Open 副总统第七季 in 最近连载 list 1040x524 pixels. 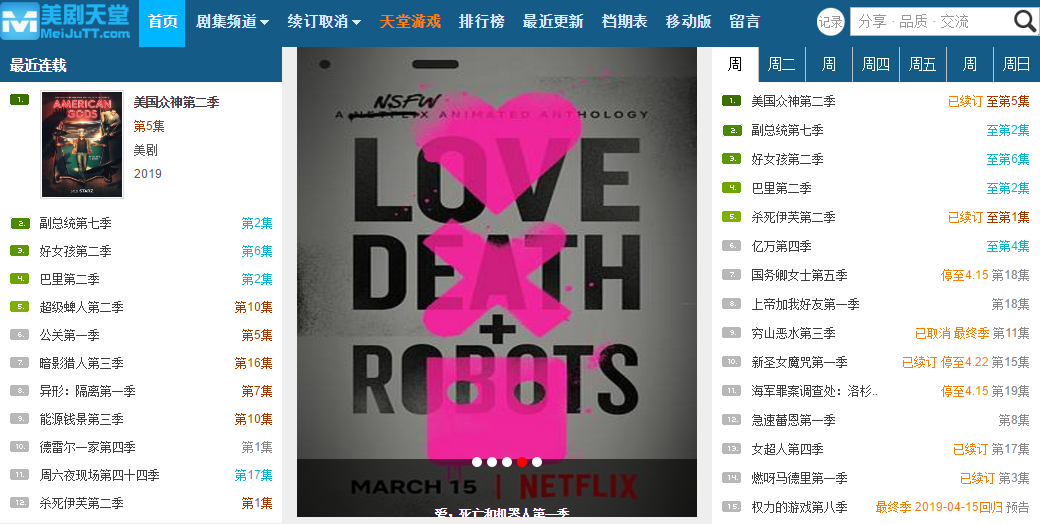[75, 224]
